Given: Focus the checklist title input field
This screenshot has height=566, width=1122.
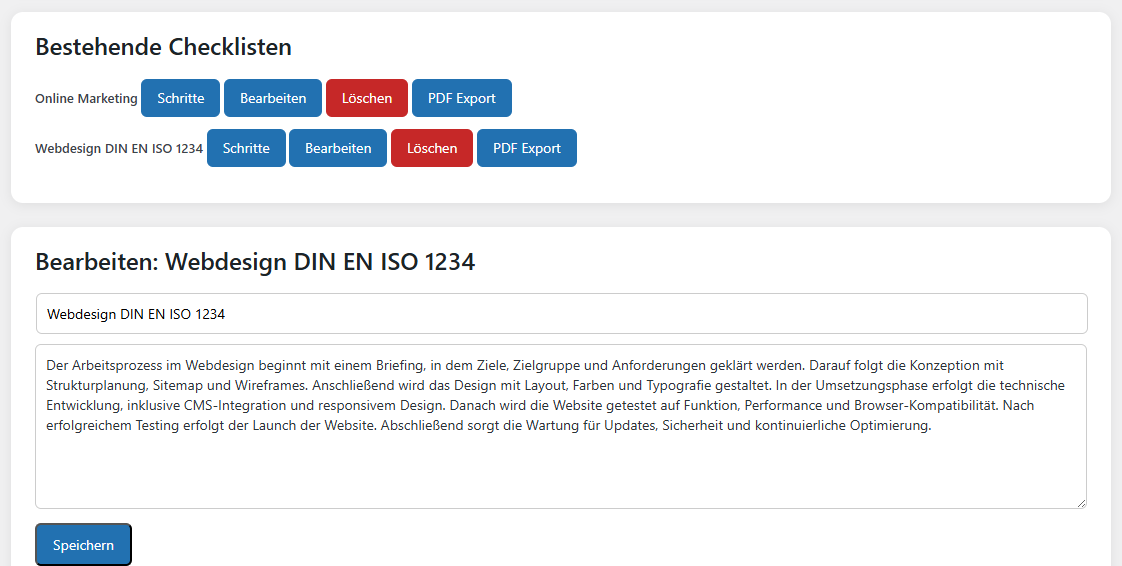Looking at the screenshot, I should point(561,314).
